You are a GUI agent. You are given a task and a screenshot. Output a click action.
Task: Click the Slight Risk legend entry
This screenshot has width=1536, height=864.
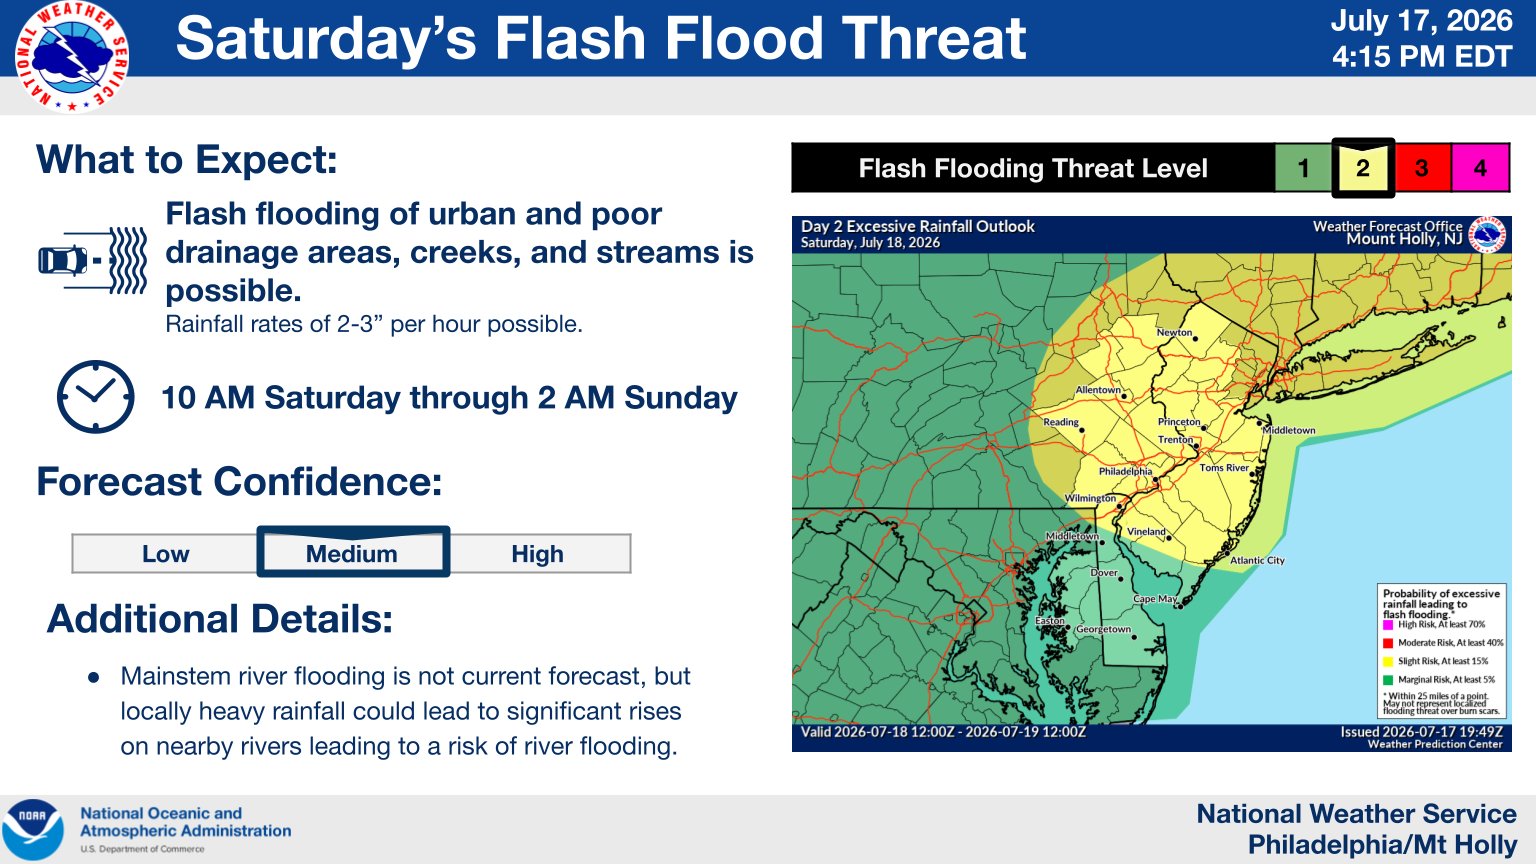pyautogui.click(x=1436, y=661)
